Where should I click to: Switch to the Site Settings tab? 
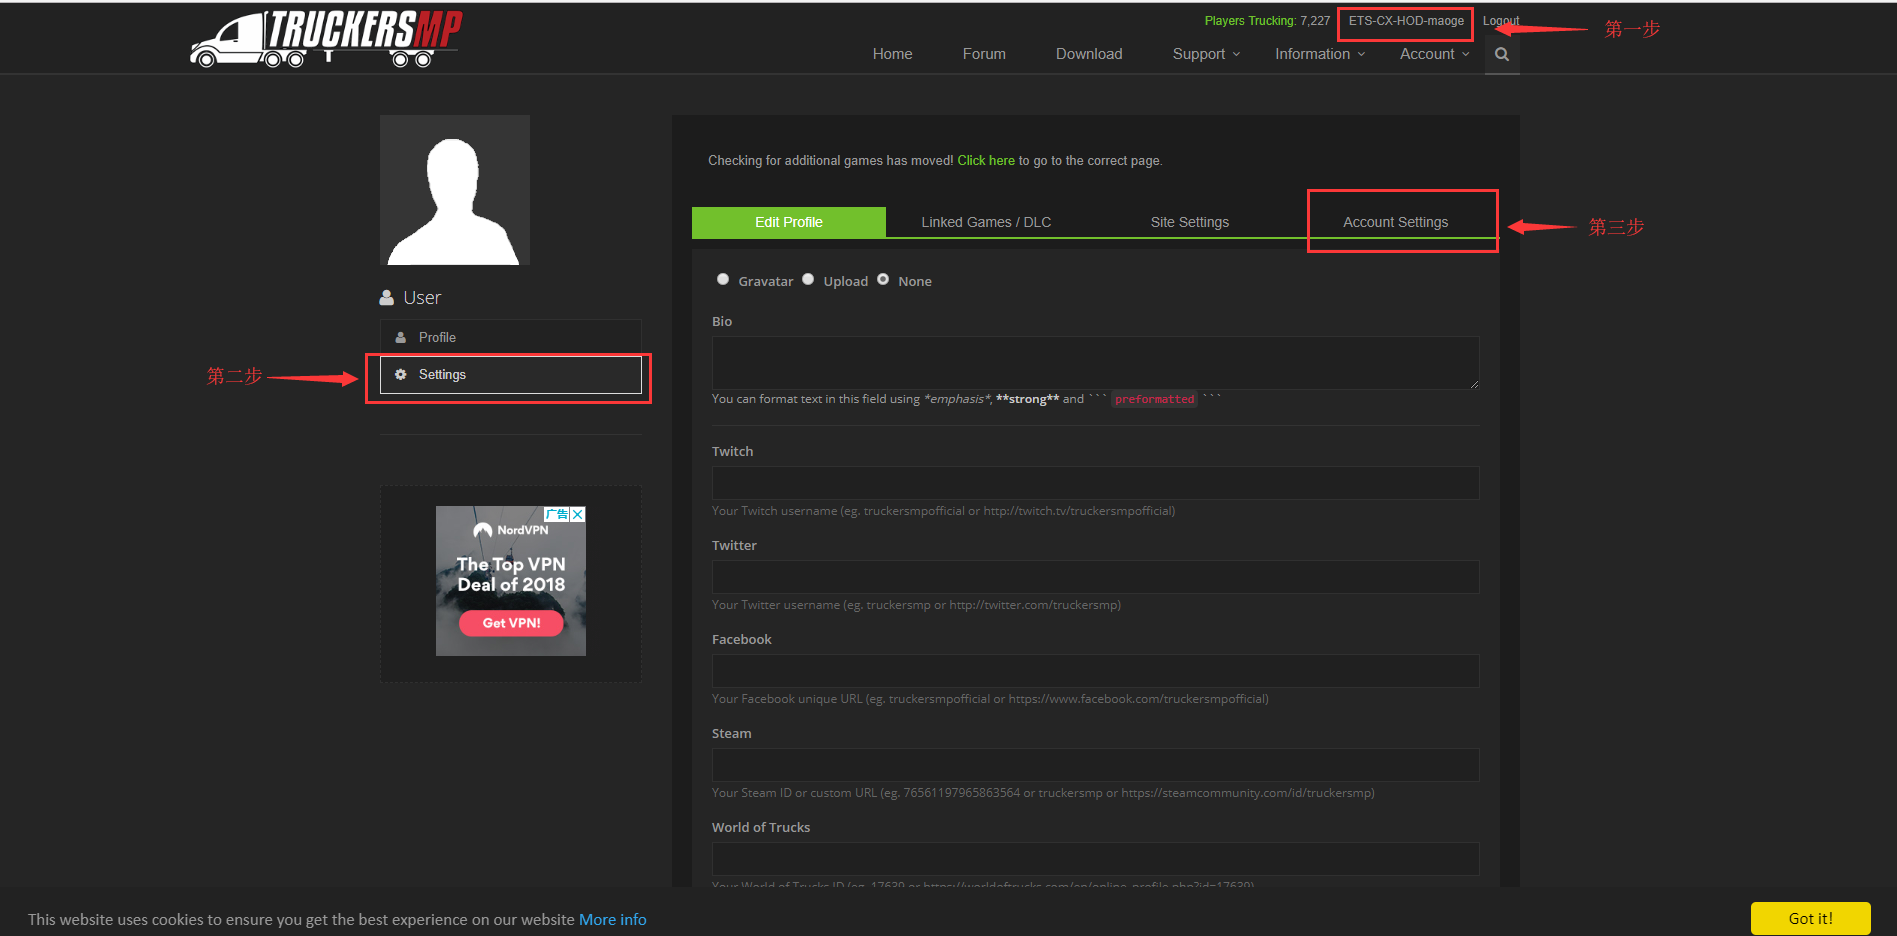tap(1190, 222)
